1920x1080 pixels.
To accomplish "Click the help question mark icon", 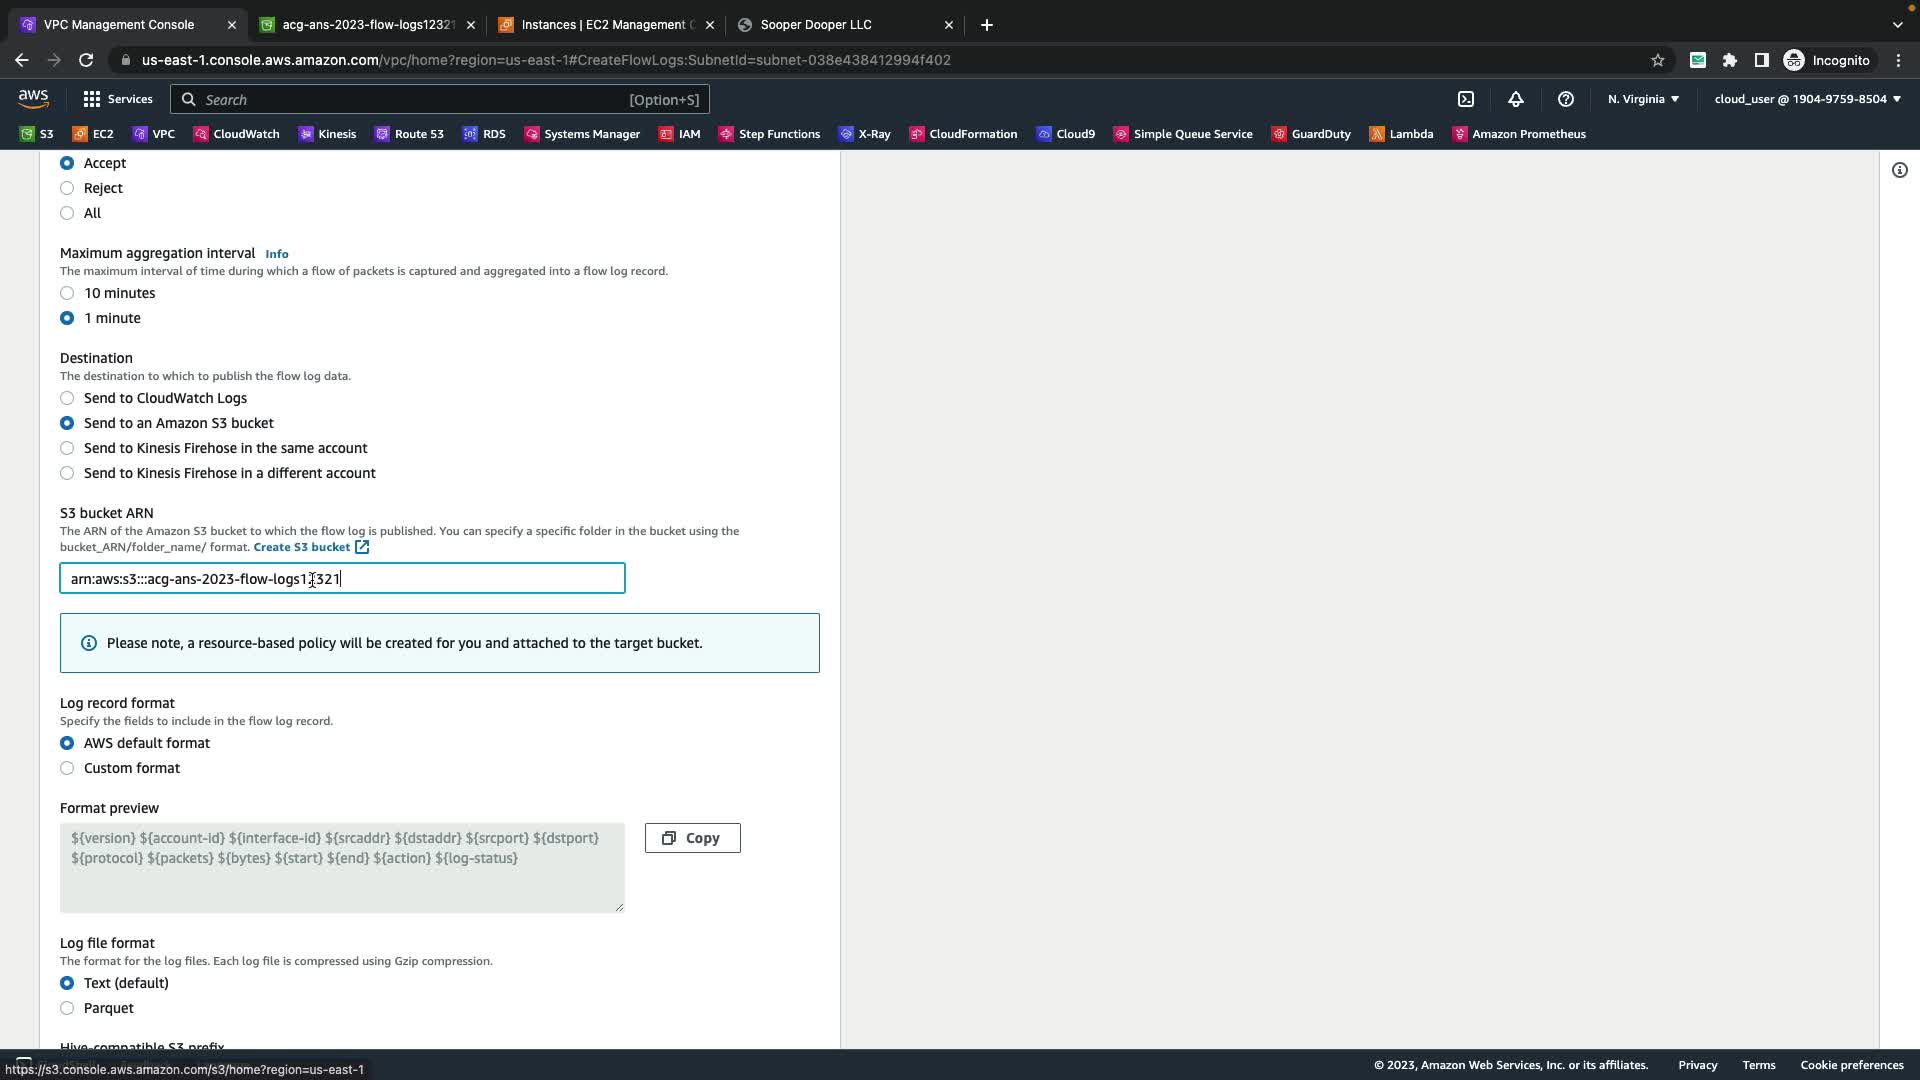I will coord(1566,99).
